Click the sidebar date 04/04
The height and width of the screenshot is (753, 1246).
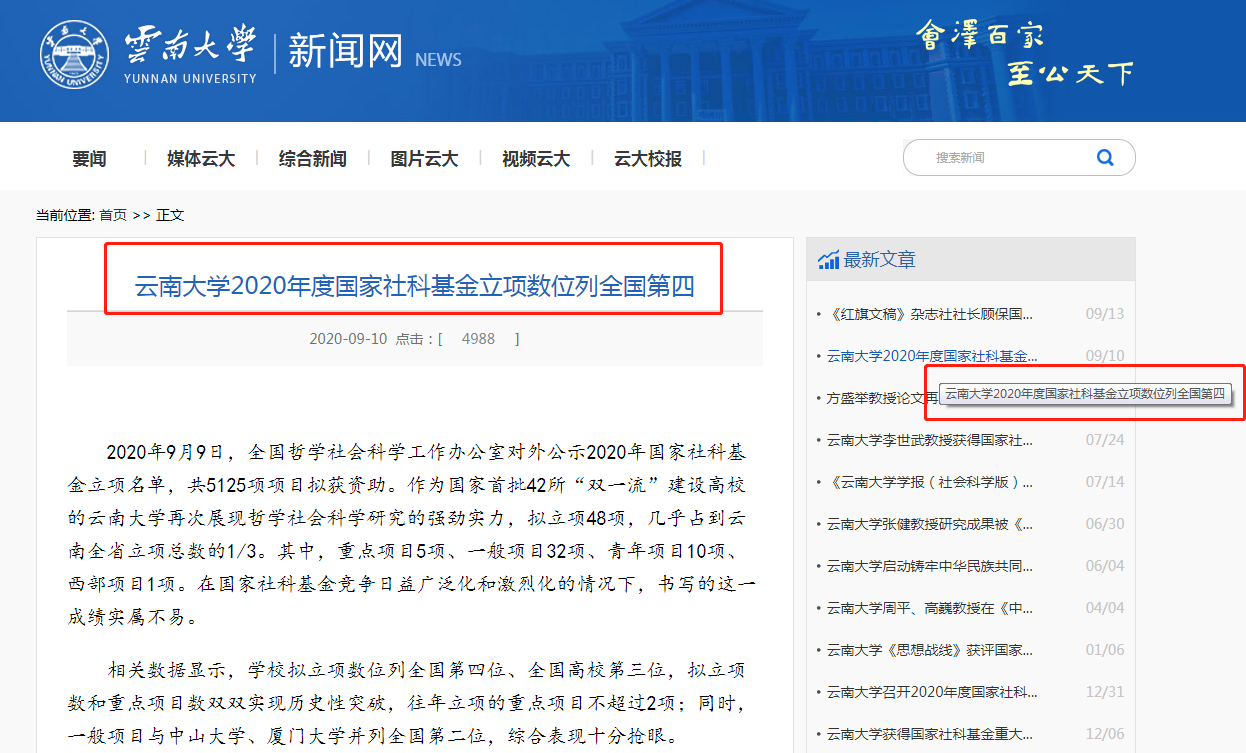point(1105,608)
